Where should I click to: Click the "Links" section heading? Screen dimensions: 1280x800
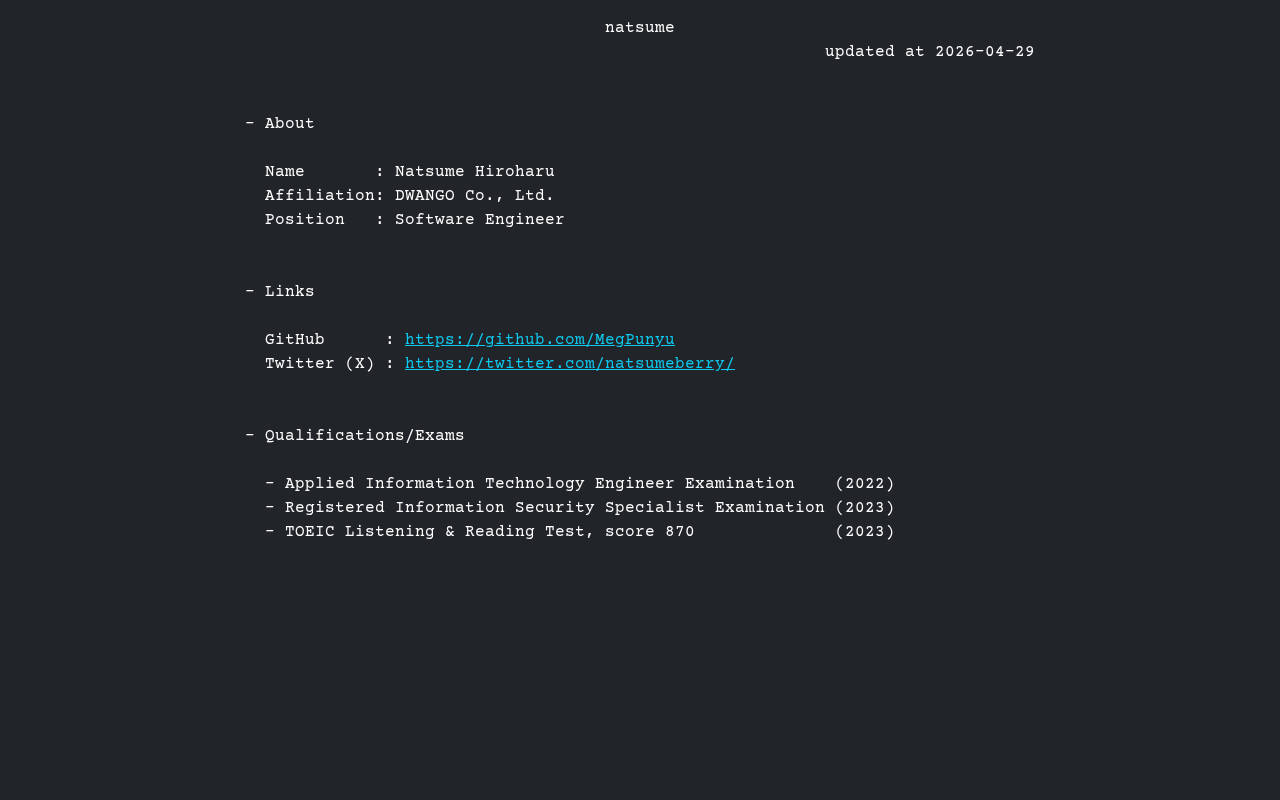click(x=289, y=292)
